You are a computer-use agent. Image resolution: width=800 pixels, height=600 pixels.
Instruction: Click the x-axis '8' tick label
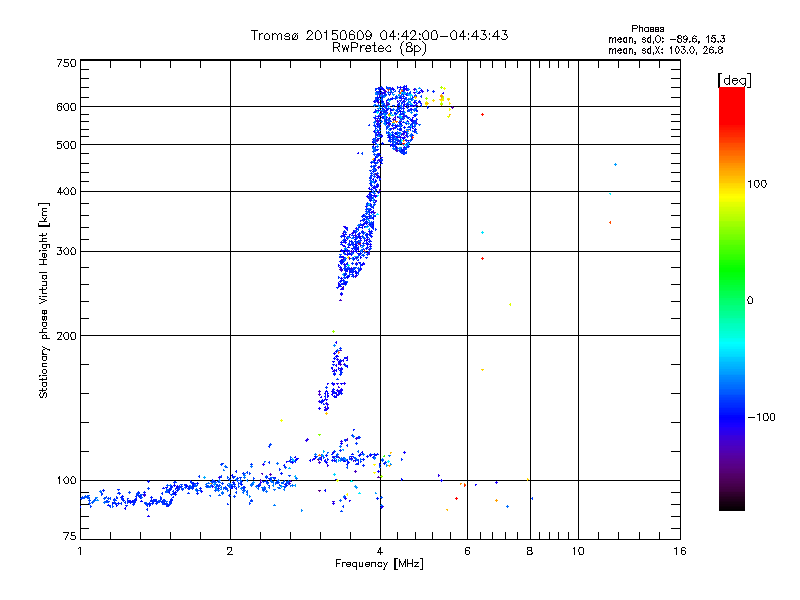point(530,551)
